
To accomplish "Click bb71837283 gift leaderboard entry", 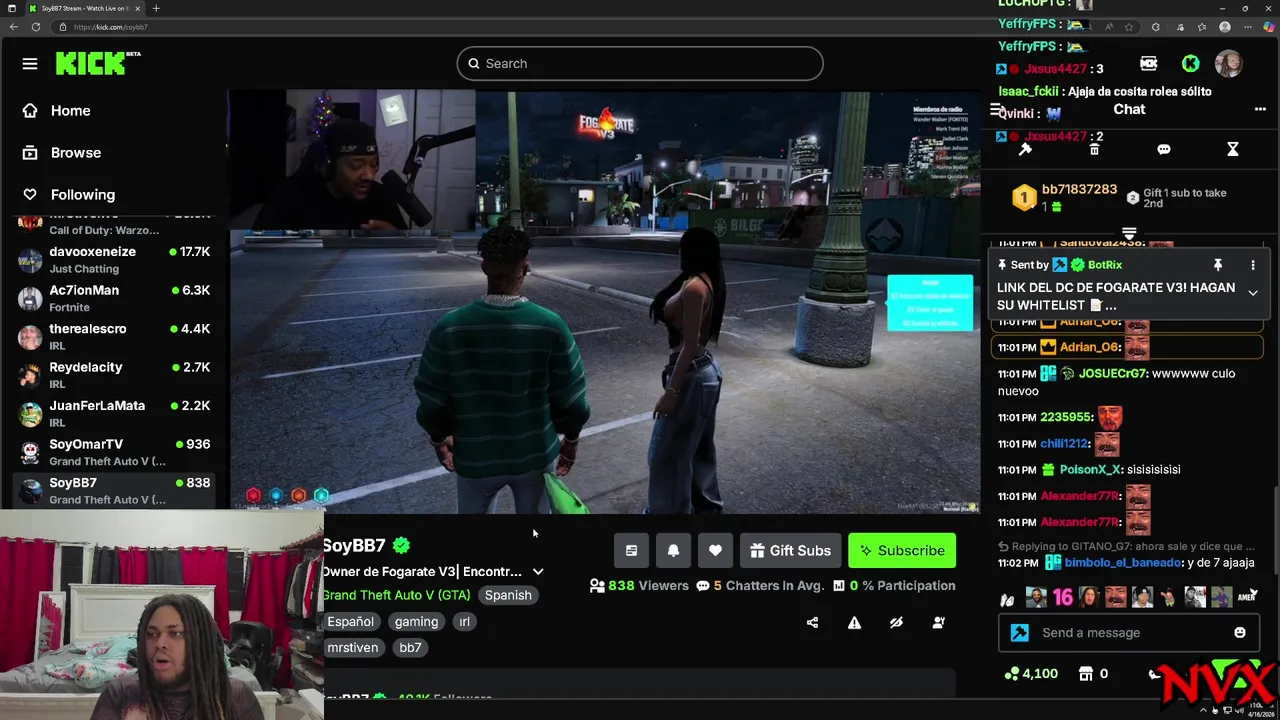I will coord(1064,197).
